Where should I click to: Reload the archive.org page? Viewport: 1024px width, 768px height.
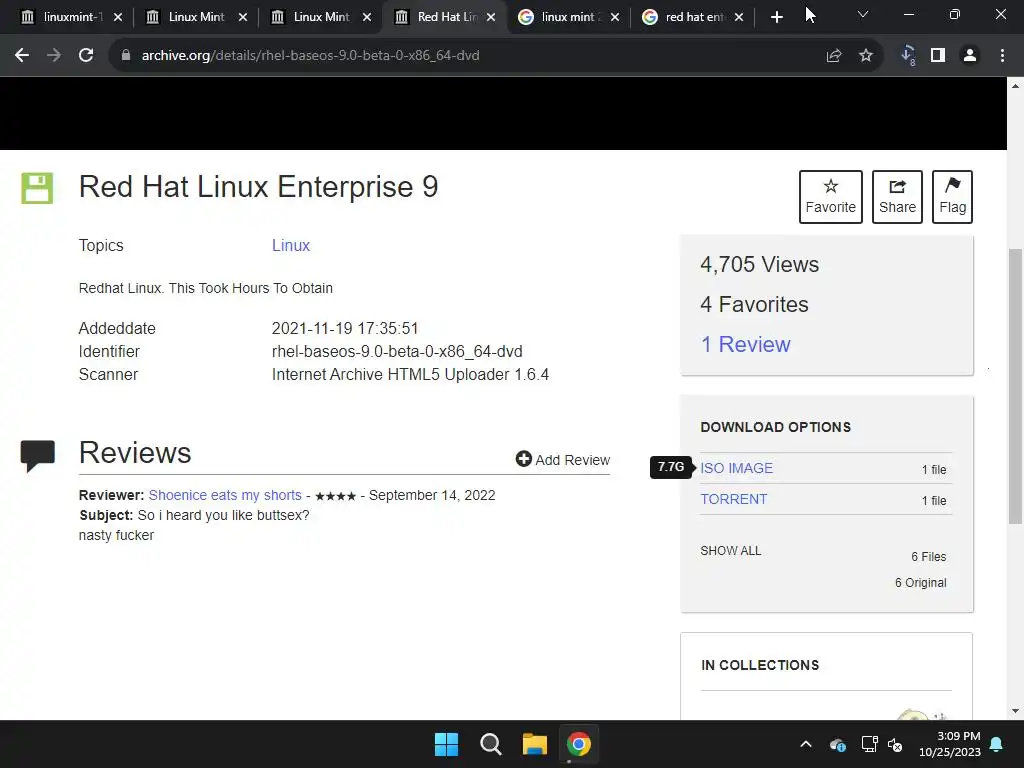[86, 56]
